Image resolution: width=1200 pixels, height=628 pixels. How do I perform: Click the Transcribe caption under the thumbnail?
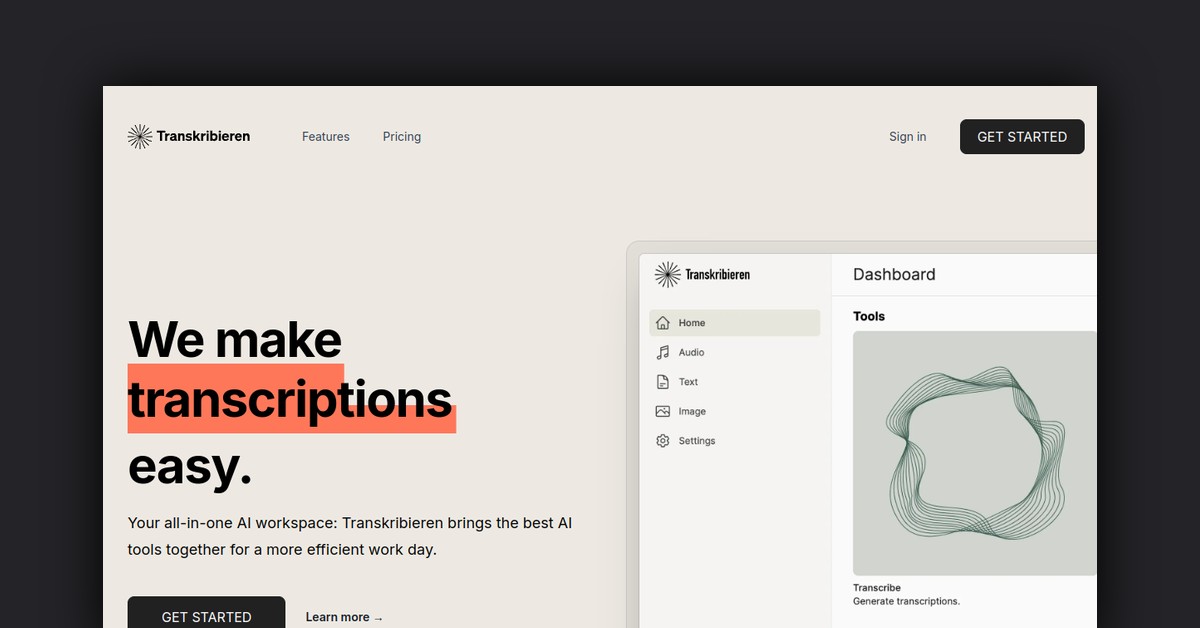click(x=877, y=588)
